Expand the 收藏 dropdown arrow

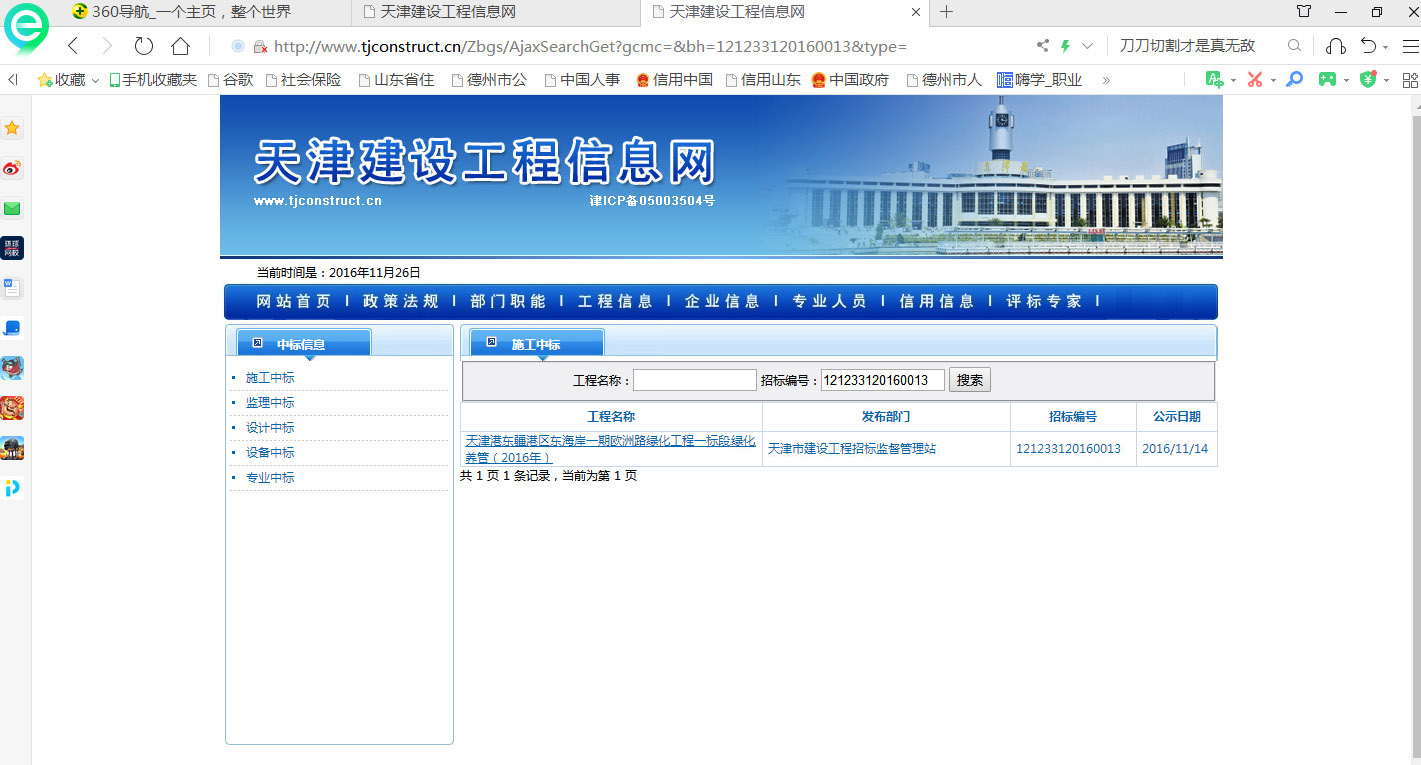[95, 80]
